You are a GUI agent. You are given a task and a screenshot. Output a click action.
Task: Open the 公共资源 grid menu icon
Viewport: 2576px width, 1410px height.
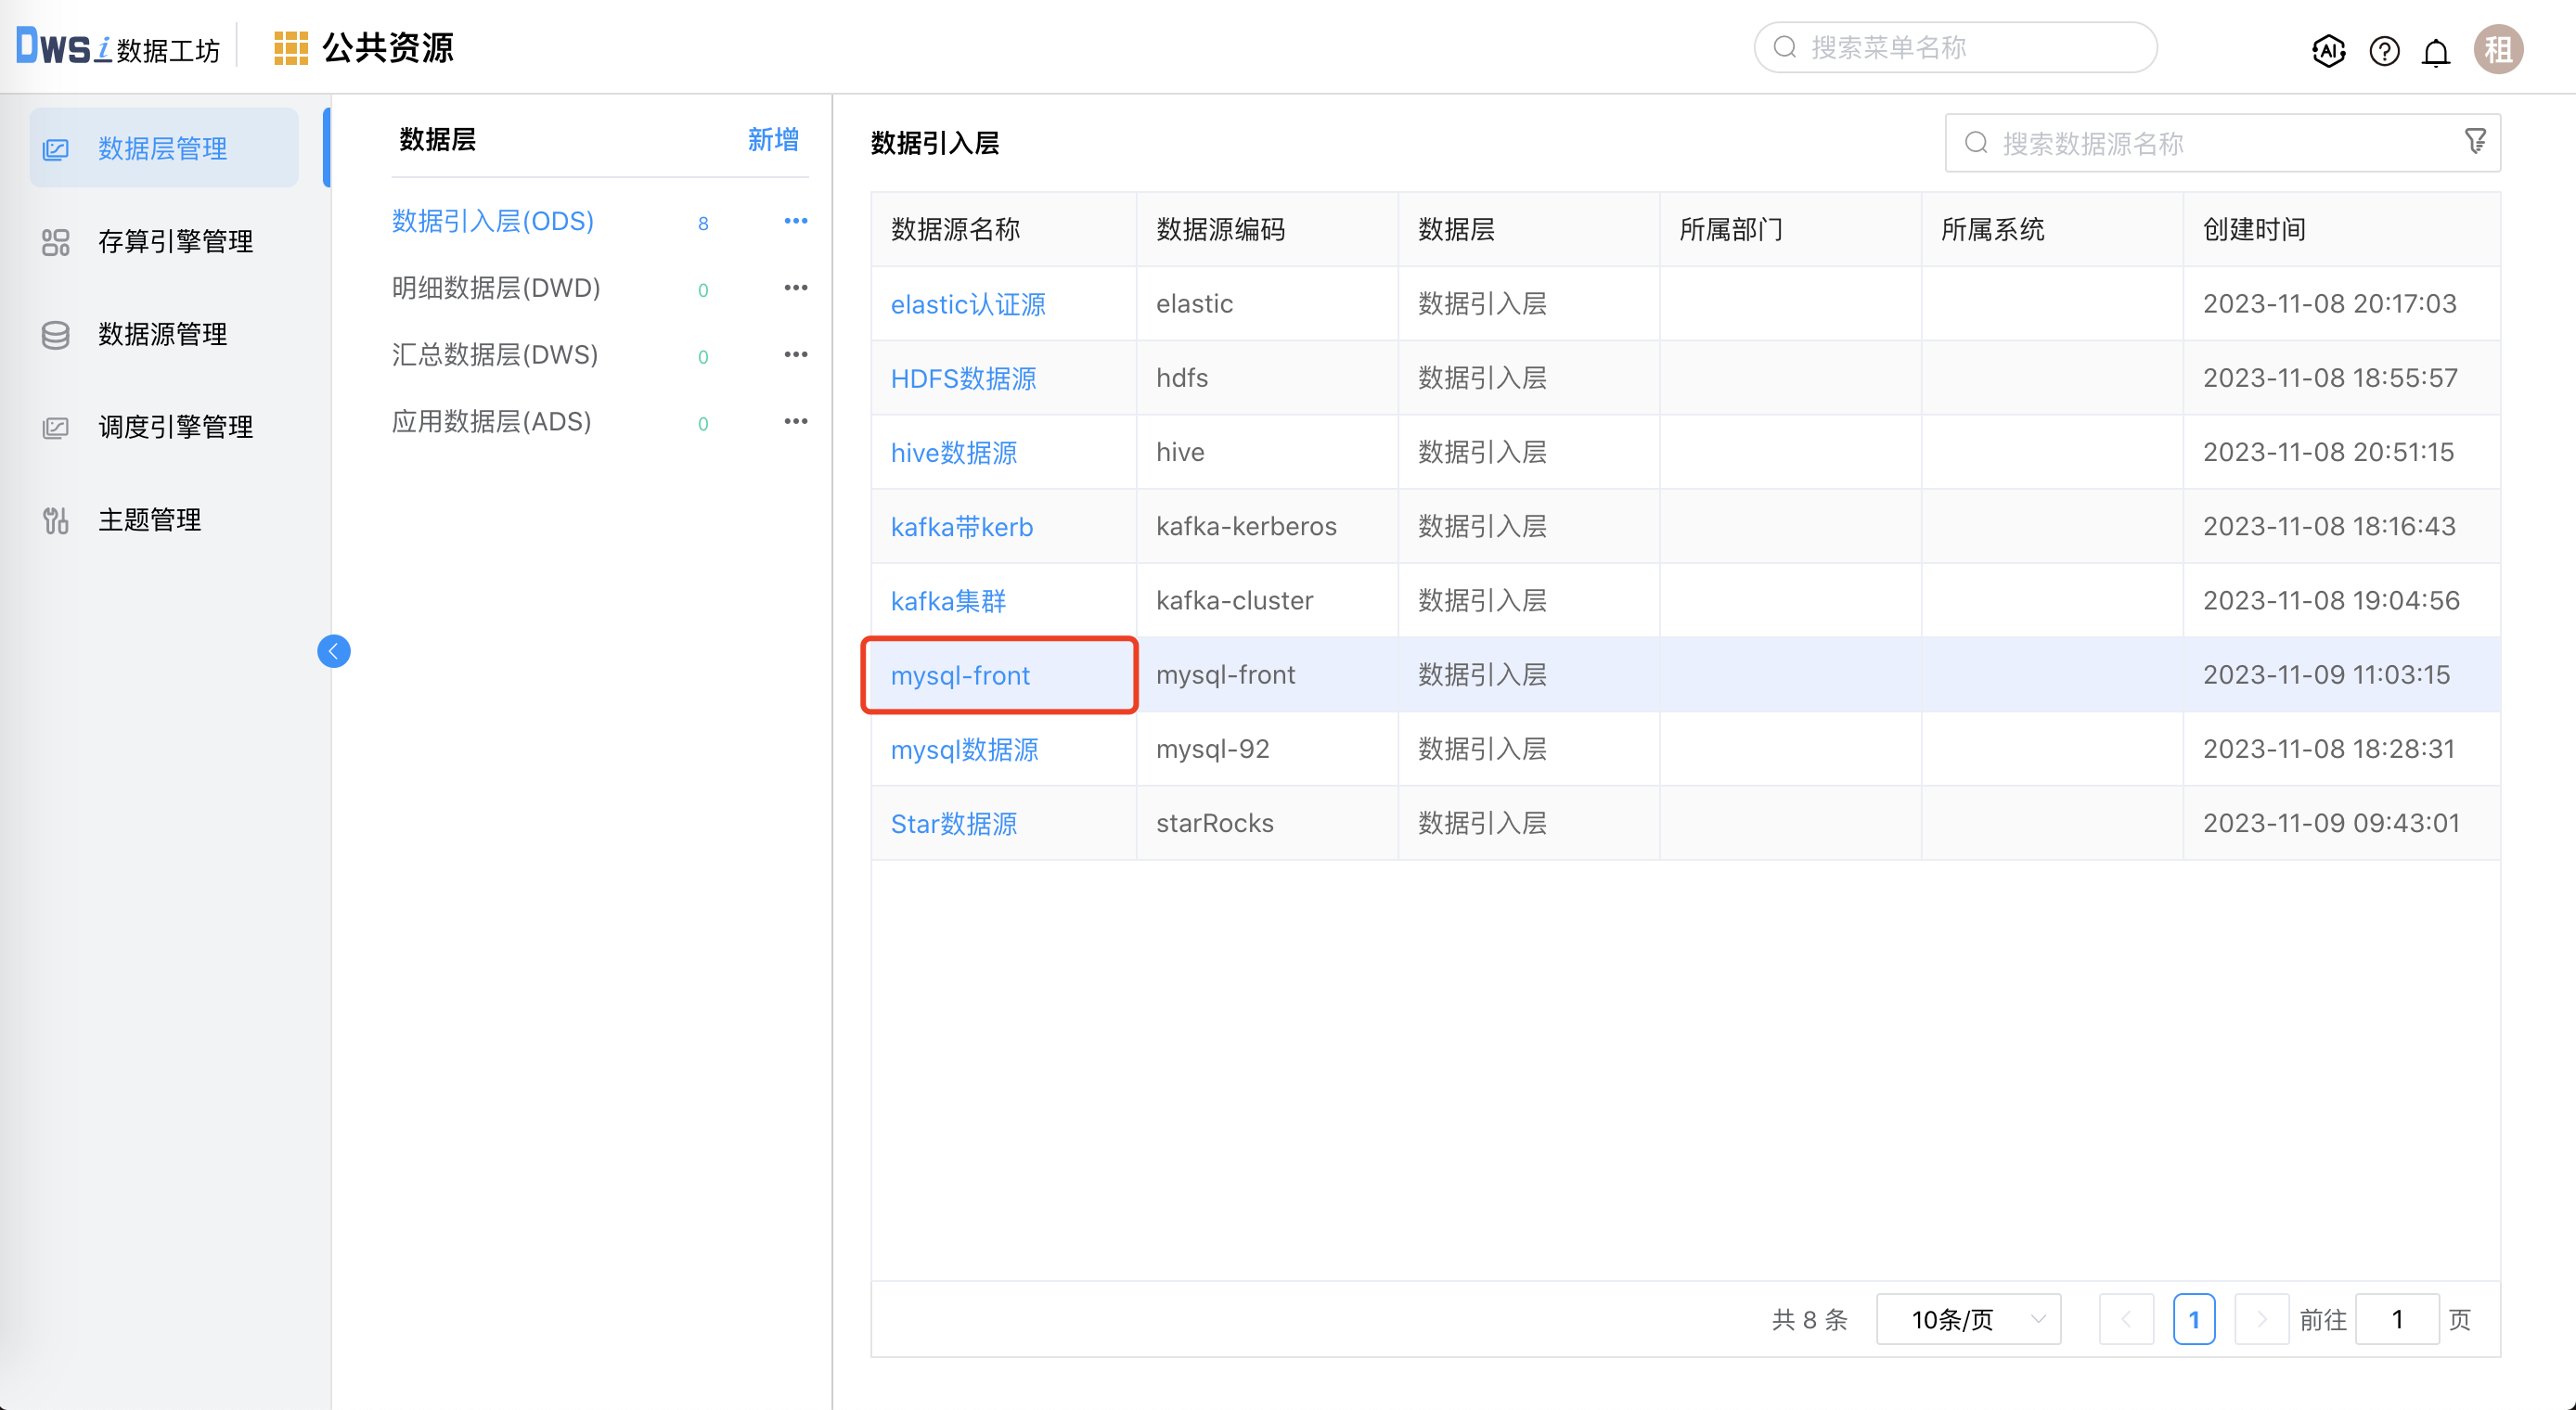coord(290,48)
